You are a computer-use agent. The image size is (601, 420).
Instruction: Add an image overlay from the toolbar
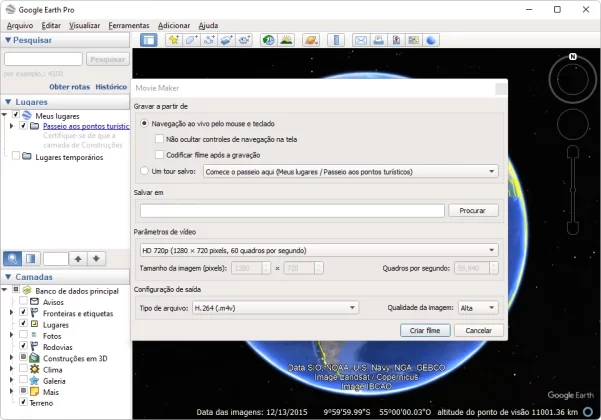[227, 40]
